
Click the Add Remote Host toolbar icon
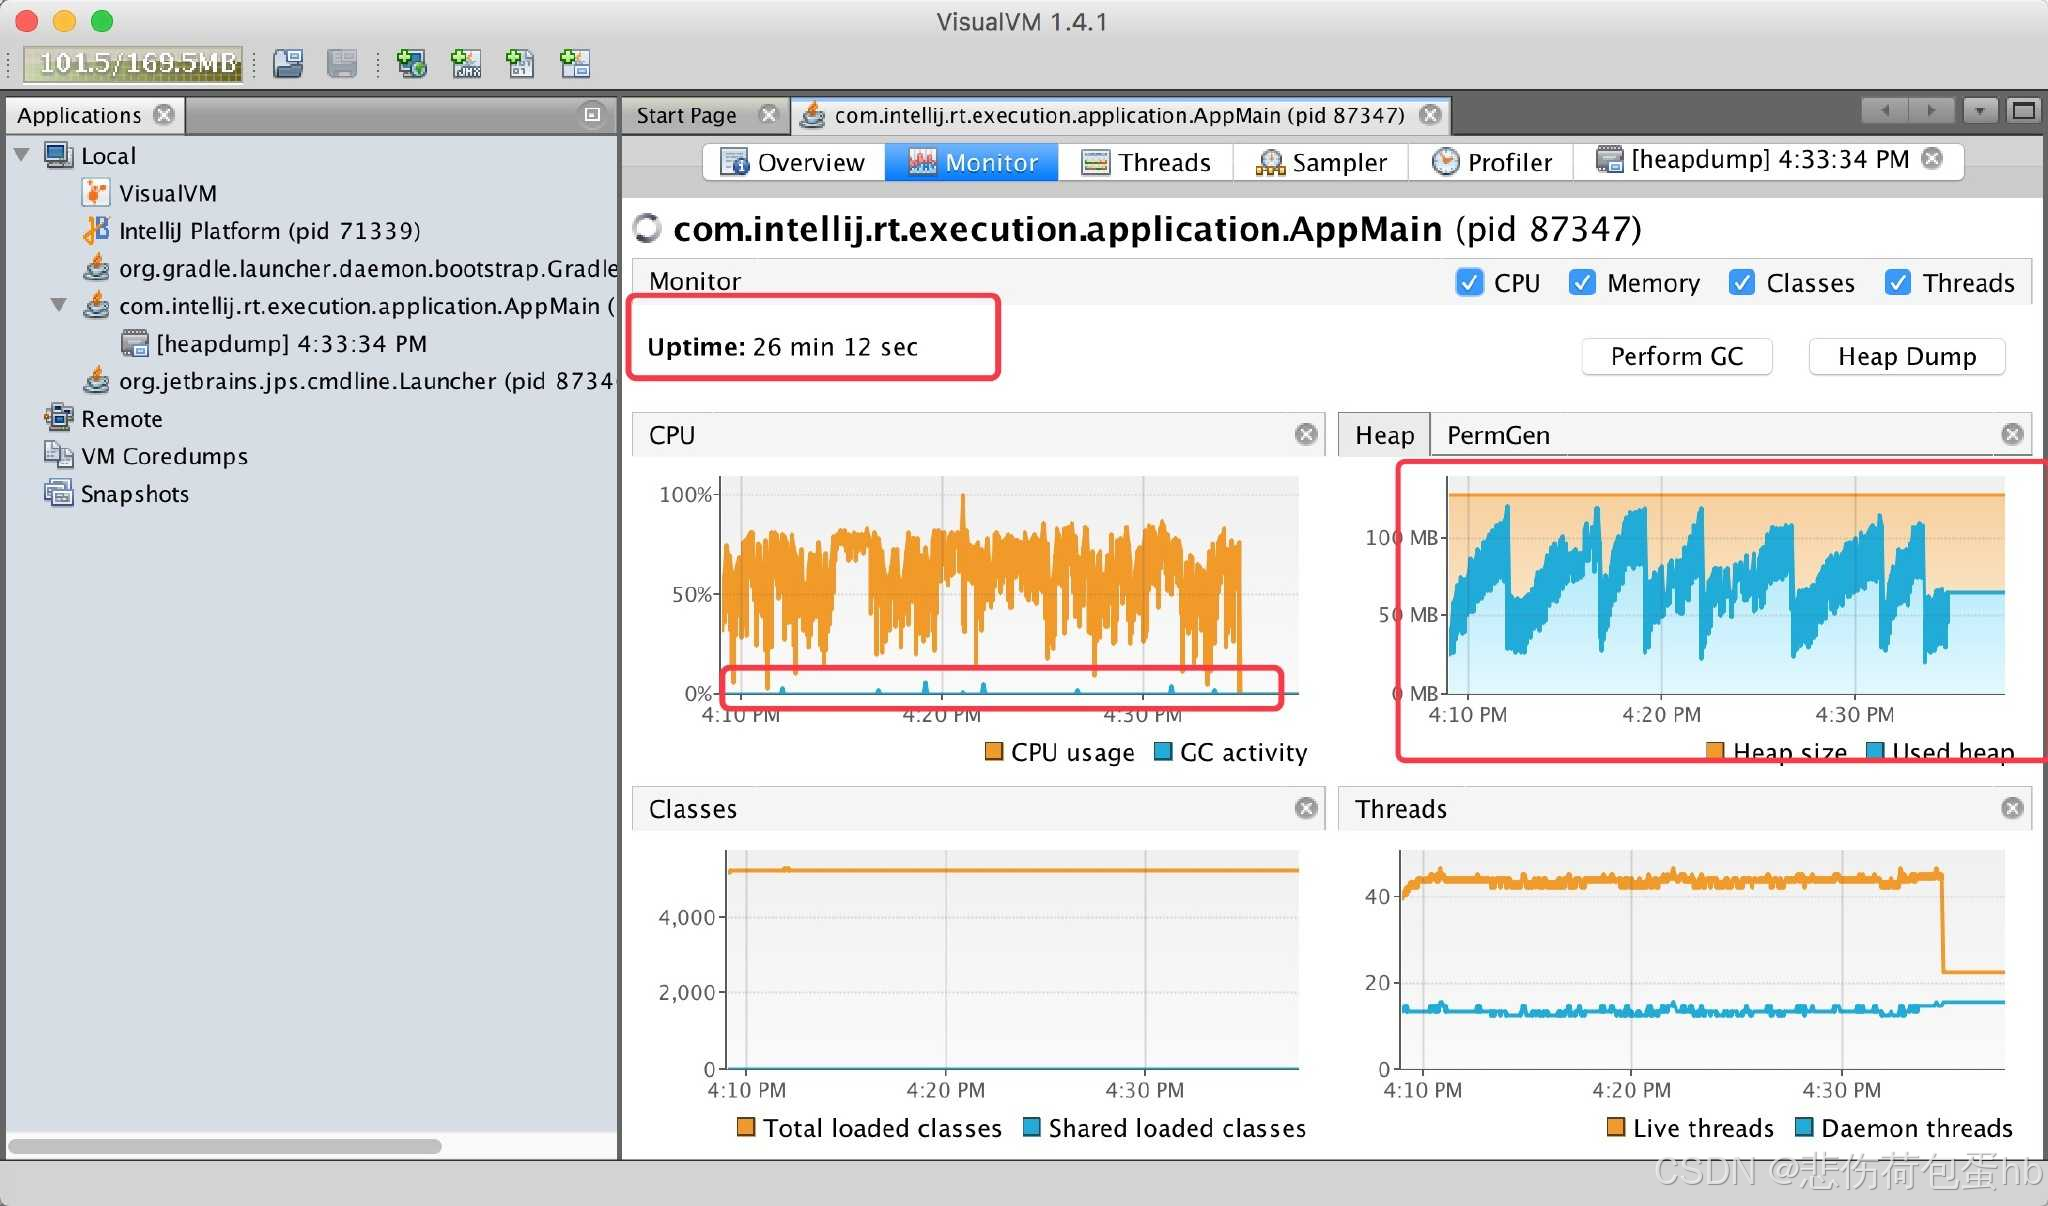[x=411, y=64]
